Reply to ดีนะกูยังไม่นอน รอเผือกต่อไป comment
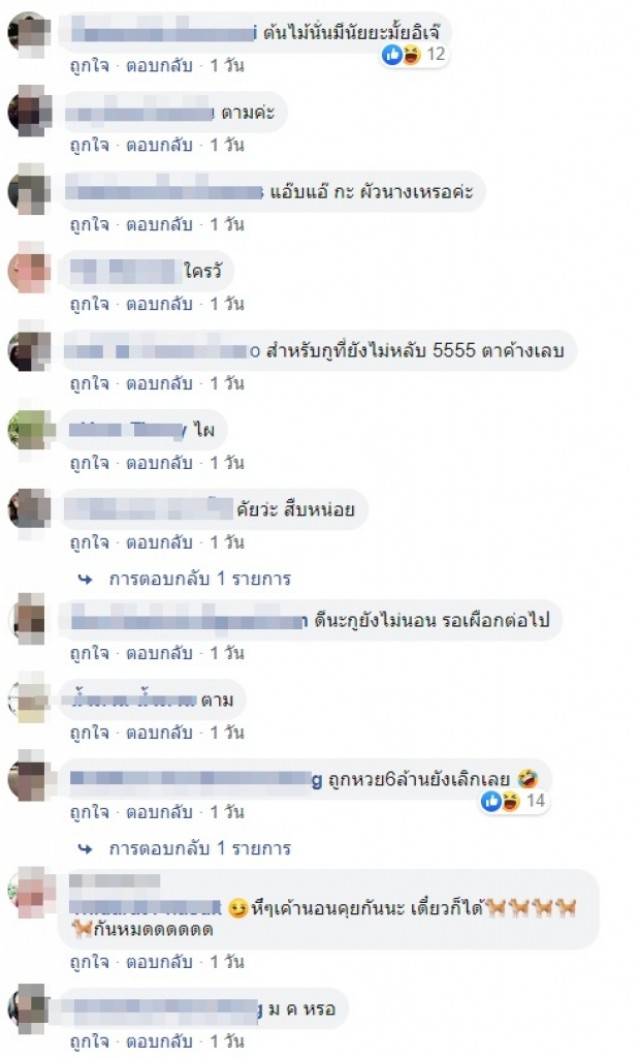This screenshot has width=640, height=1058. tap(159, 654)
